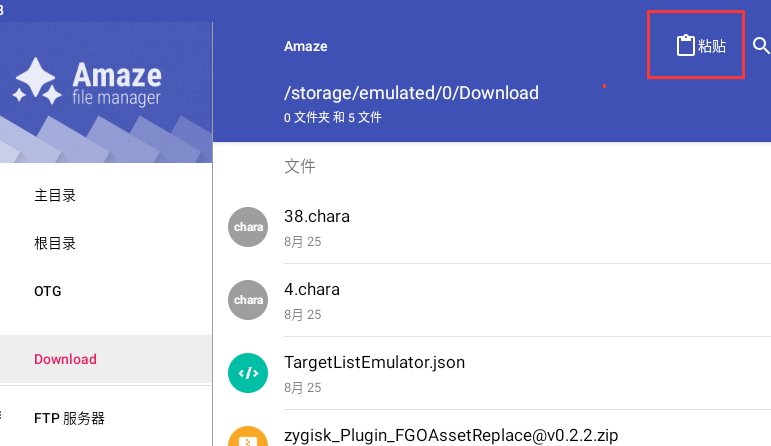Click the clipboard paste icon
The image size is (771, 446).
click(685, 46)
